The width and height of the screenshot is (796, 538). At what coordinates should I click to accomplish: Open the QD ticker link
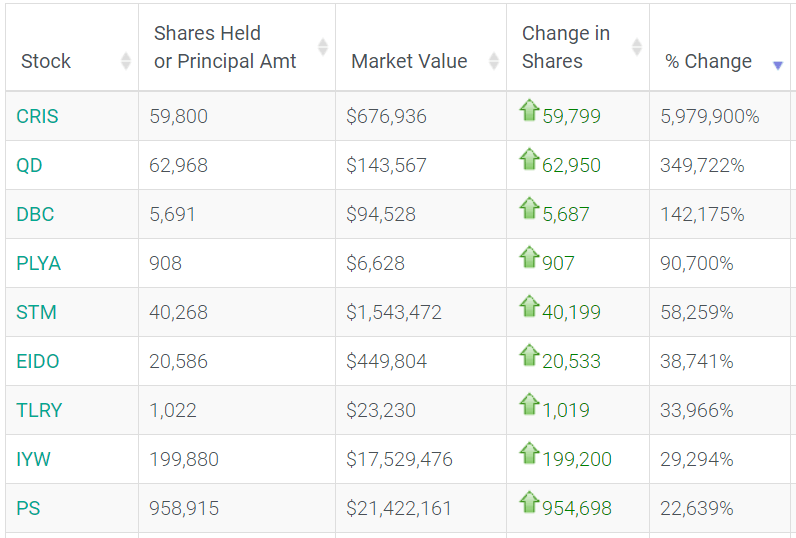pos(29,165)
